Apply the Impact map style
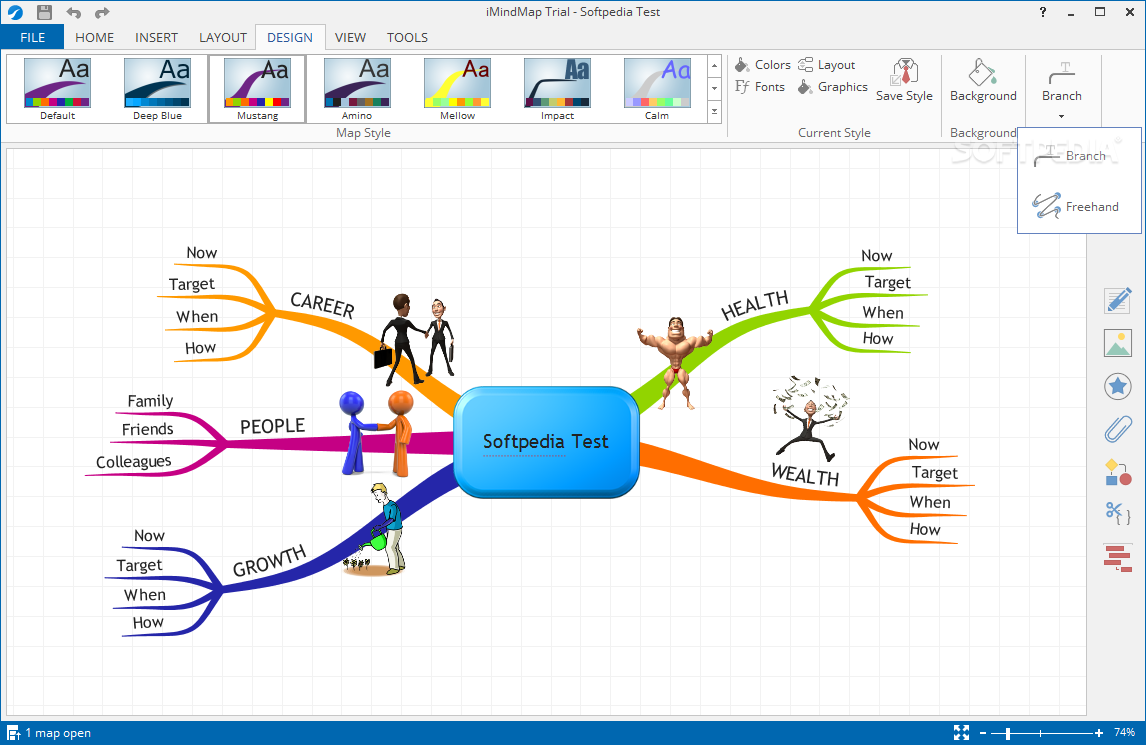 [558, 88]
